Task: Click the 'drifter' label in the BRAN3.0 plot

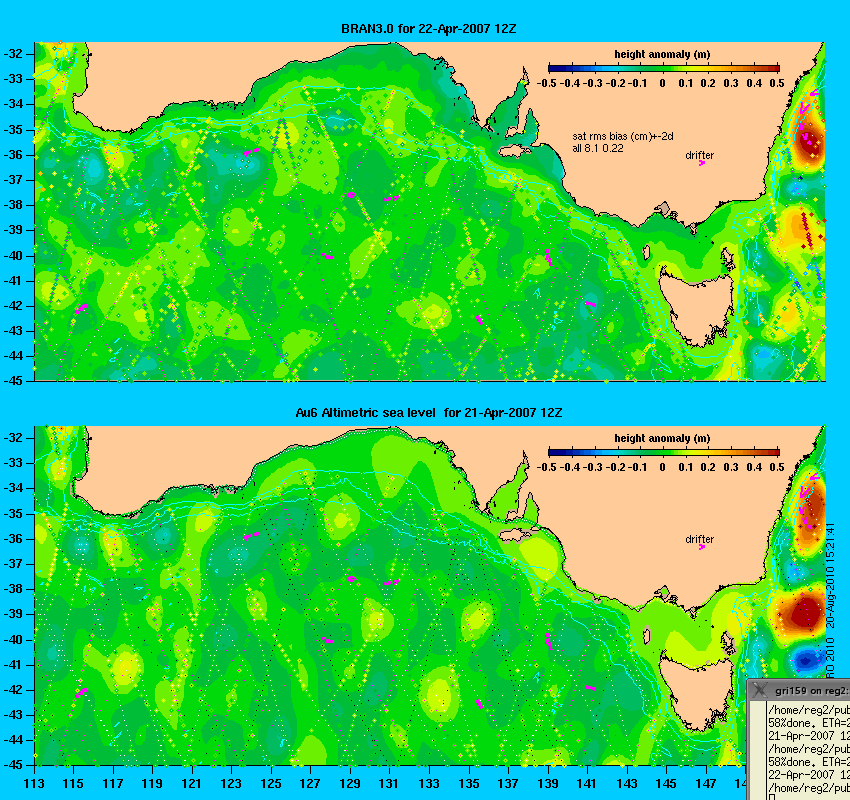Action: 699,155
